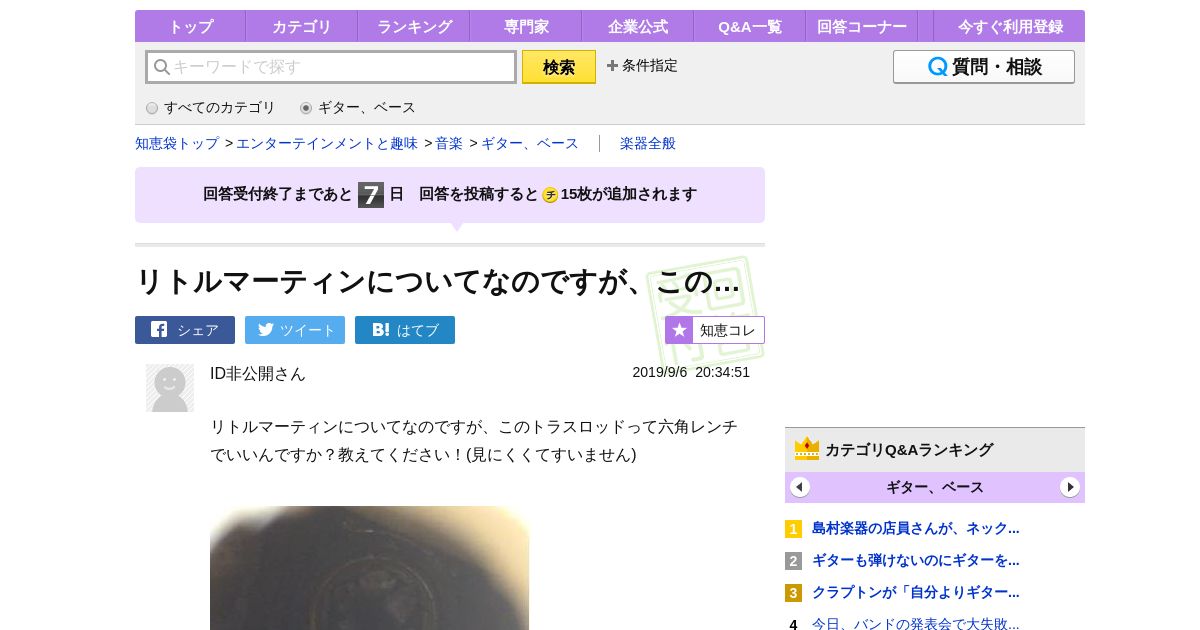Open ranking item 島村楽器の店員さんが、ネック...
Screen dimensions: 1200x630
point(916,528)
